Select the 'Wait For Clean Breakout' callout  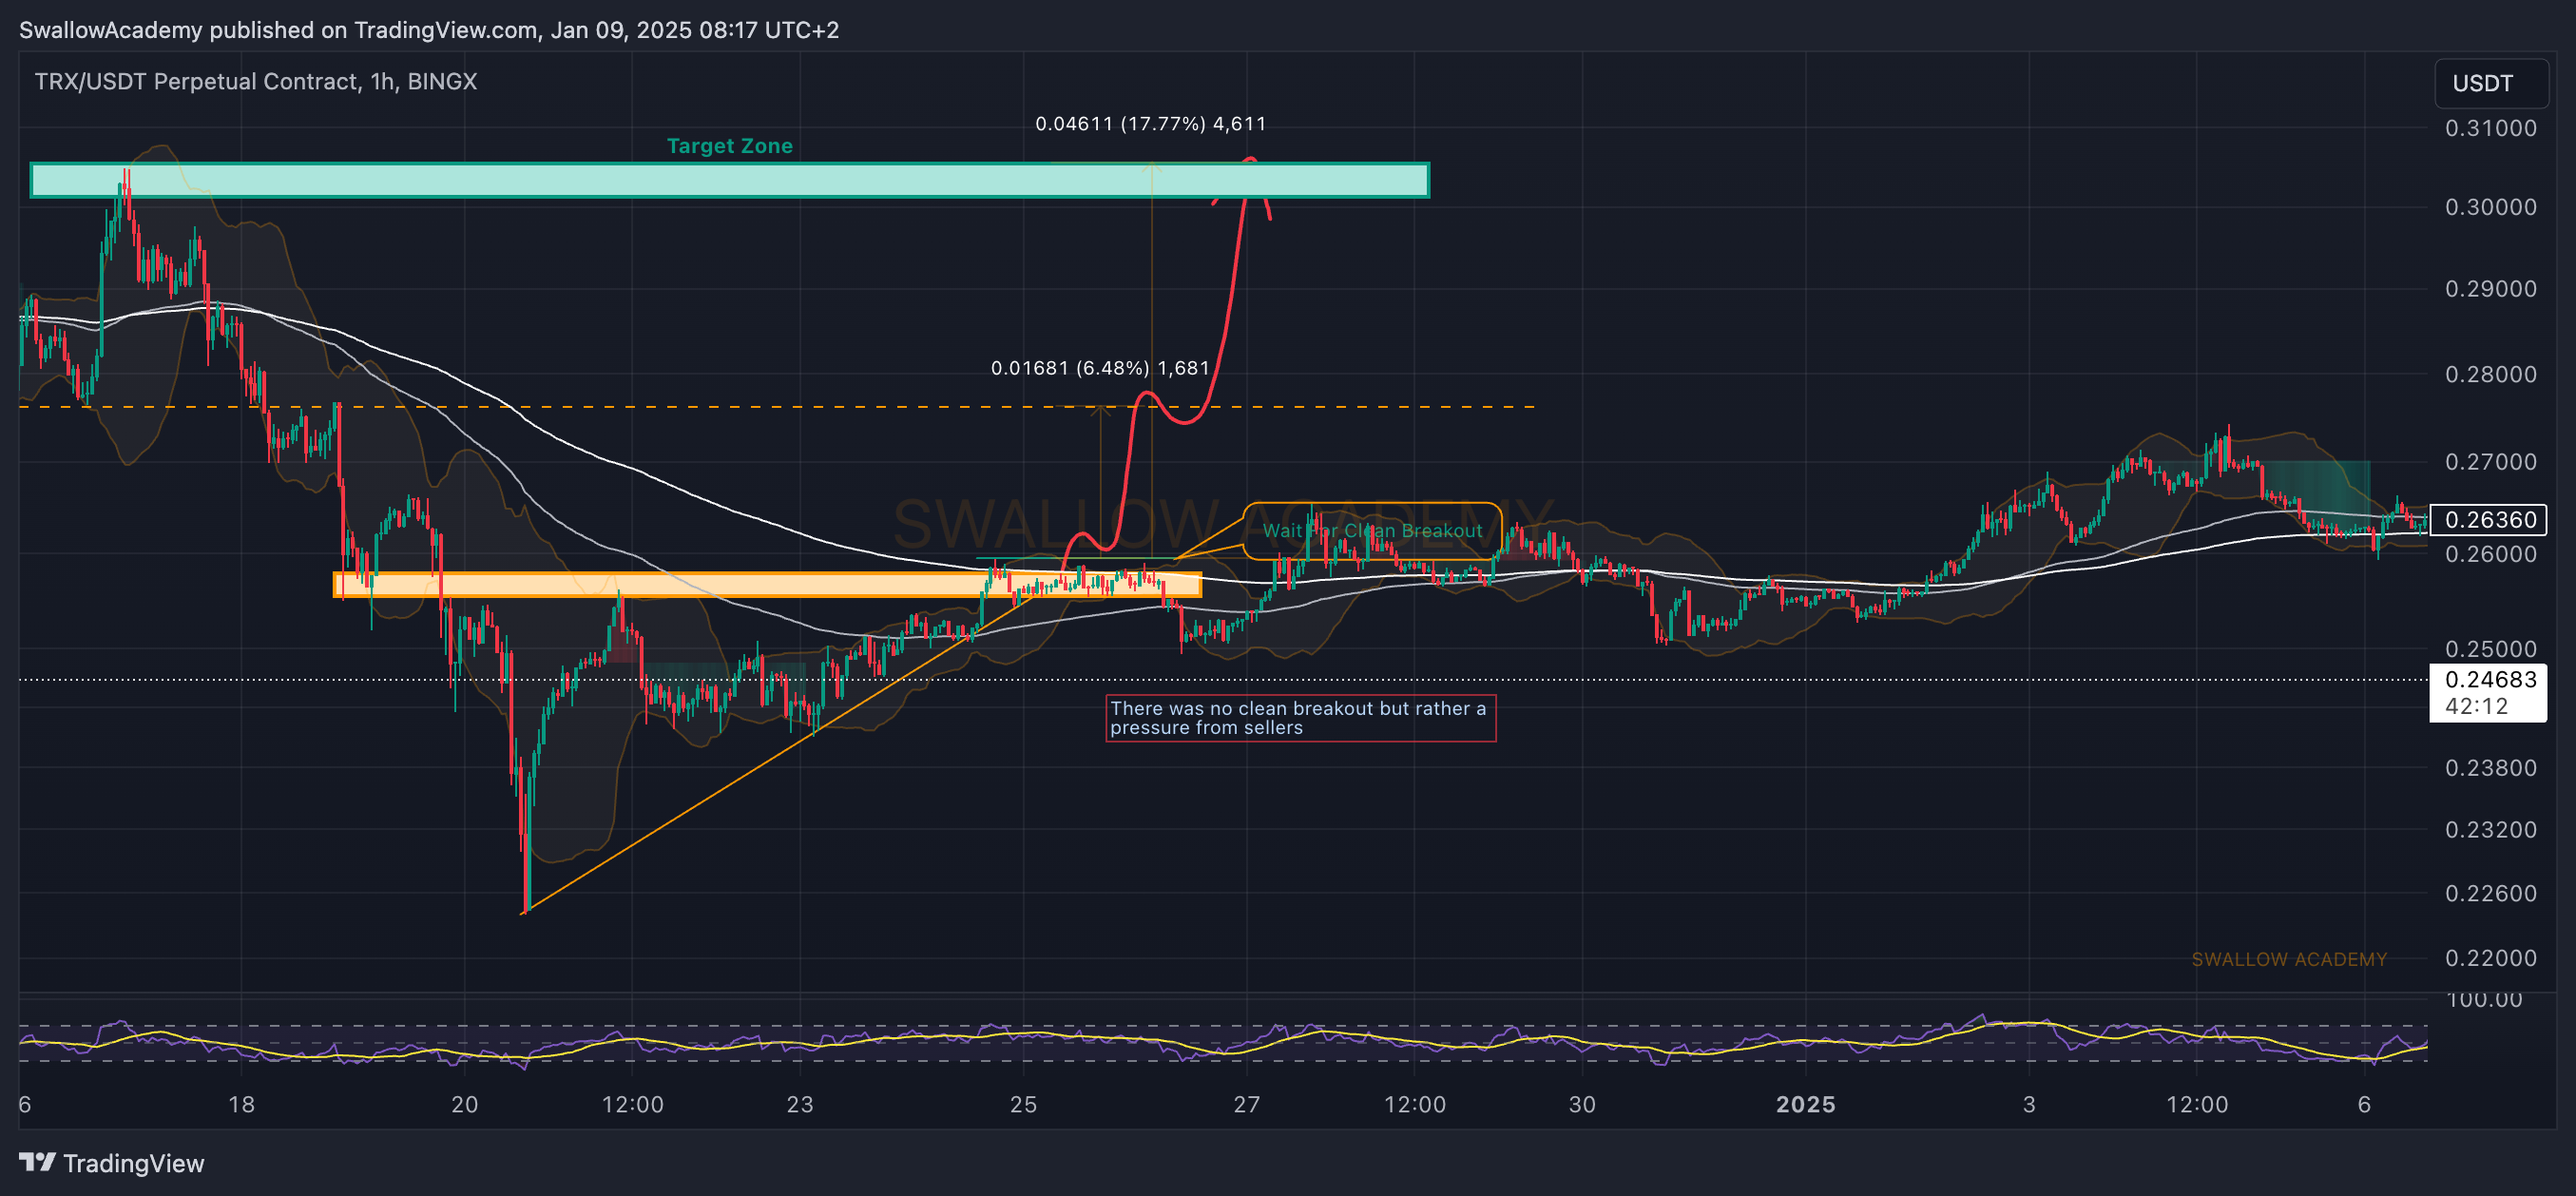point(1372,531)
